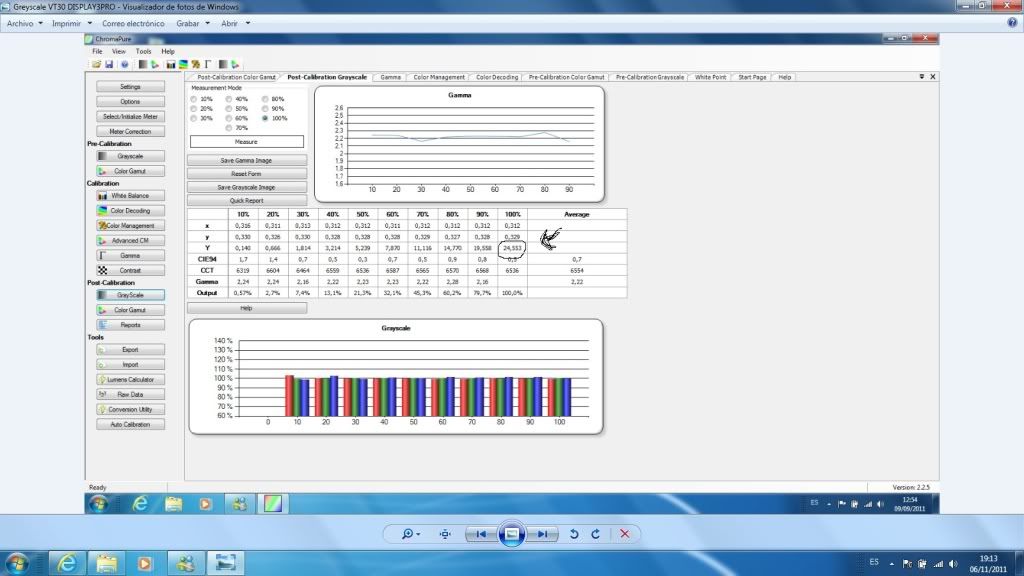Select the 90% measurement mode radio button
1024x576 pixels.
[265, 109]
